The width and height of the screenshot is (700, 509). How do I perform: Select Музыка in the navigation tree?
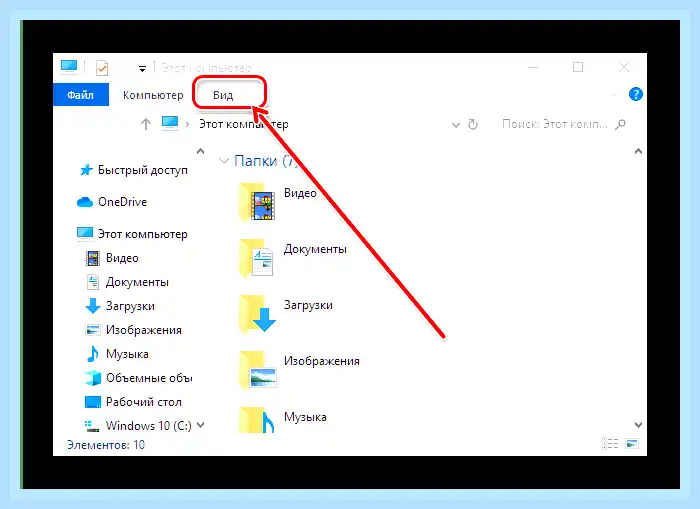click(127, 354)
